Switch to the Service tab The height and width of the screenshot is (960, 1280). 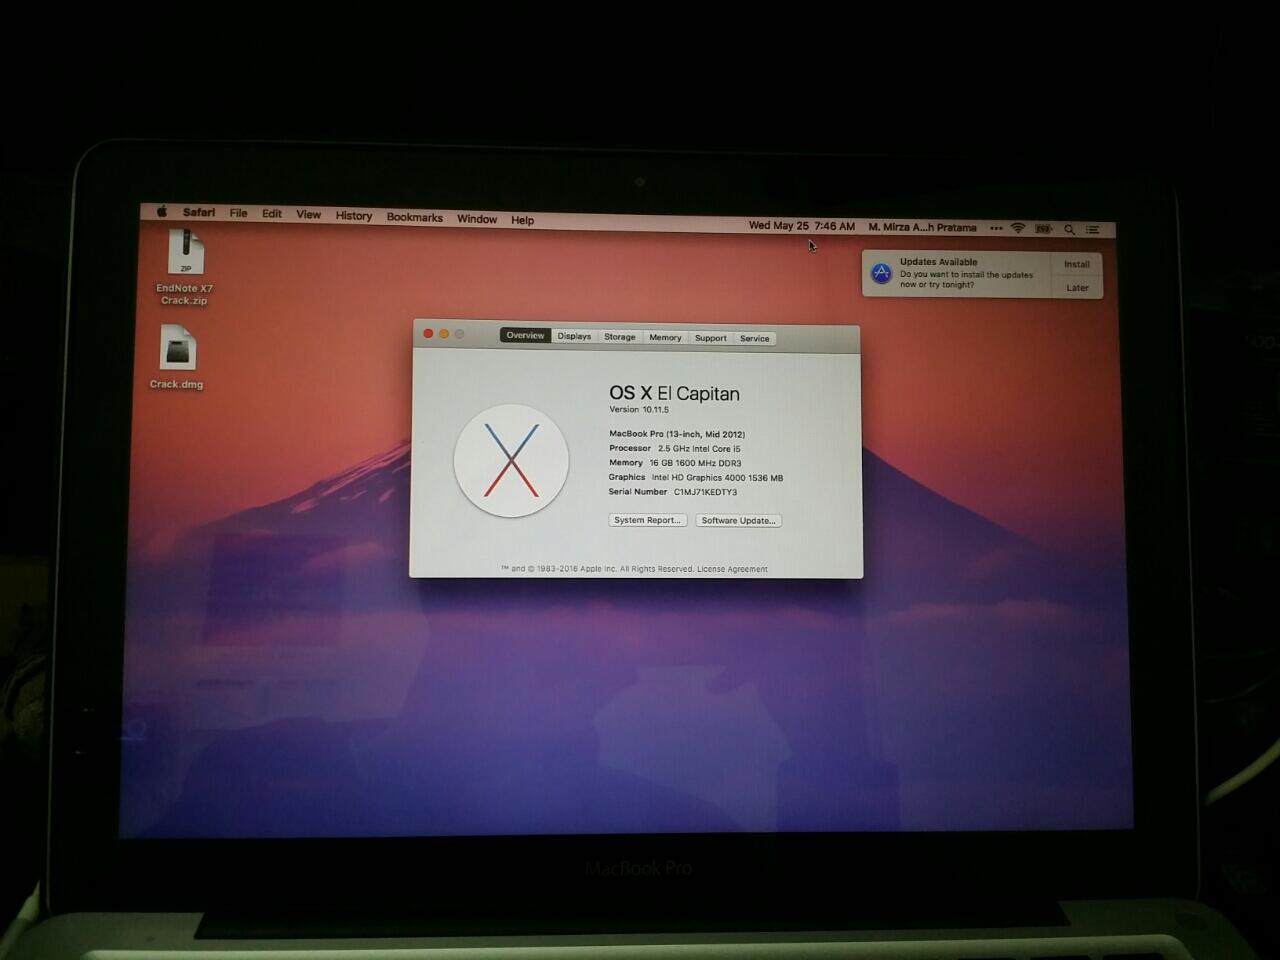click(755, 339)
